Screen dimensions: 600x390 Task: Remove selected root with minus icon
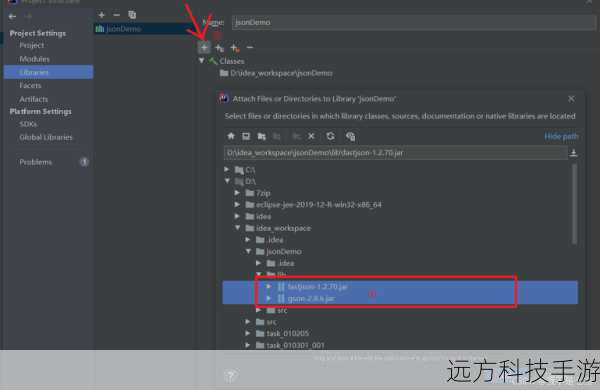(250, 47)
